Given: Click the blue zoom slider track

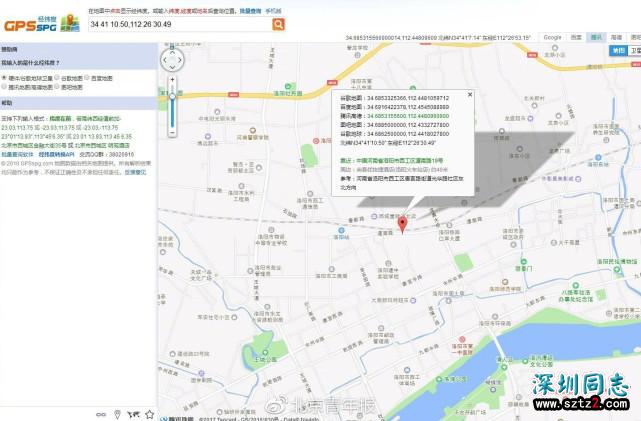Looking at the screenshot, I should pos(173,114).
